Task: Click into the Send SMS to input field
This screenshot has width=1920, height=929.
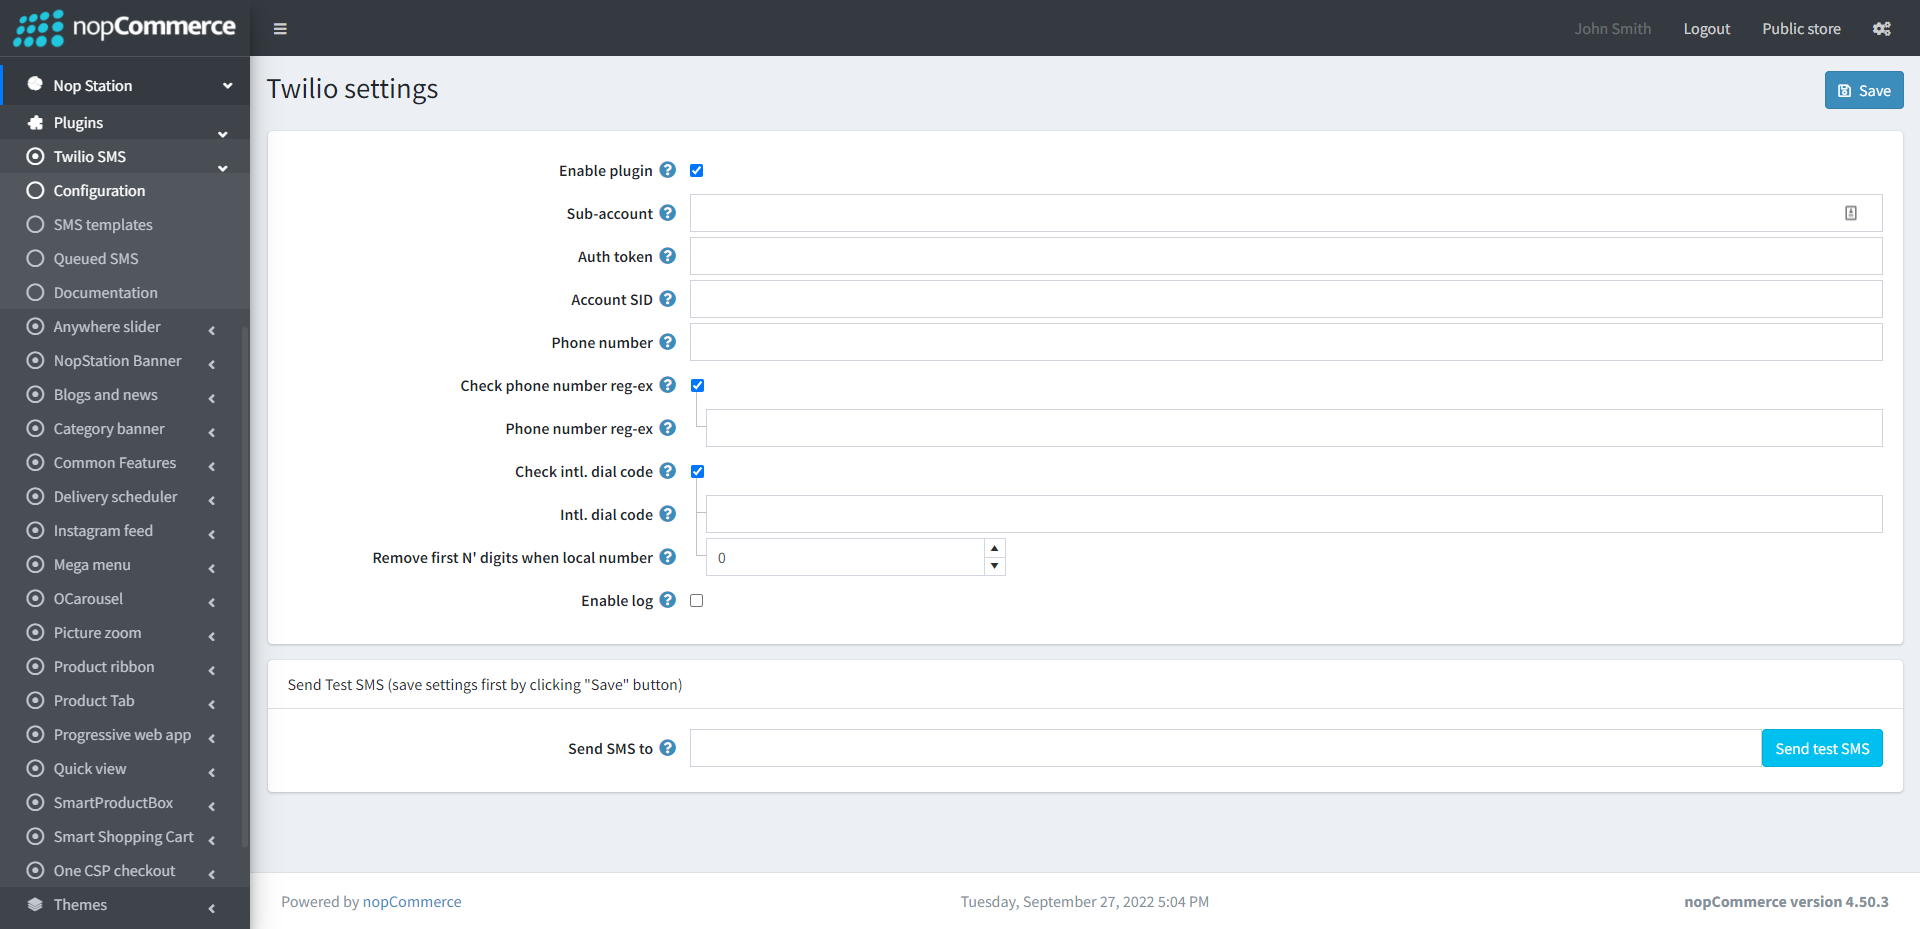Action: click(x=1226, y=748)
